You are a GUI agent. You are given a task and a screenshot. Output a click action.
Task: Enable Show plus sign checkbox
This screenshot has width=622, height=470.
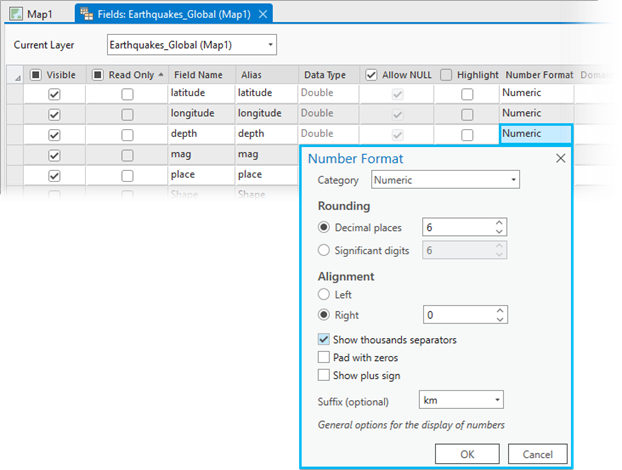coord(324,375)
